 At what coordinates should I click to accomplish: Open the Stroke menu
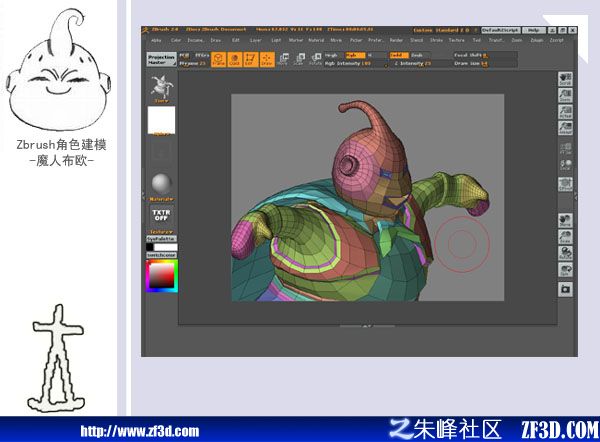(x=436, y=40)
